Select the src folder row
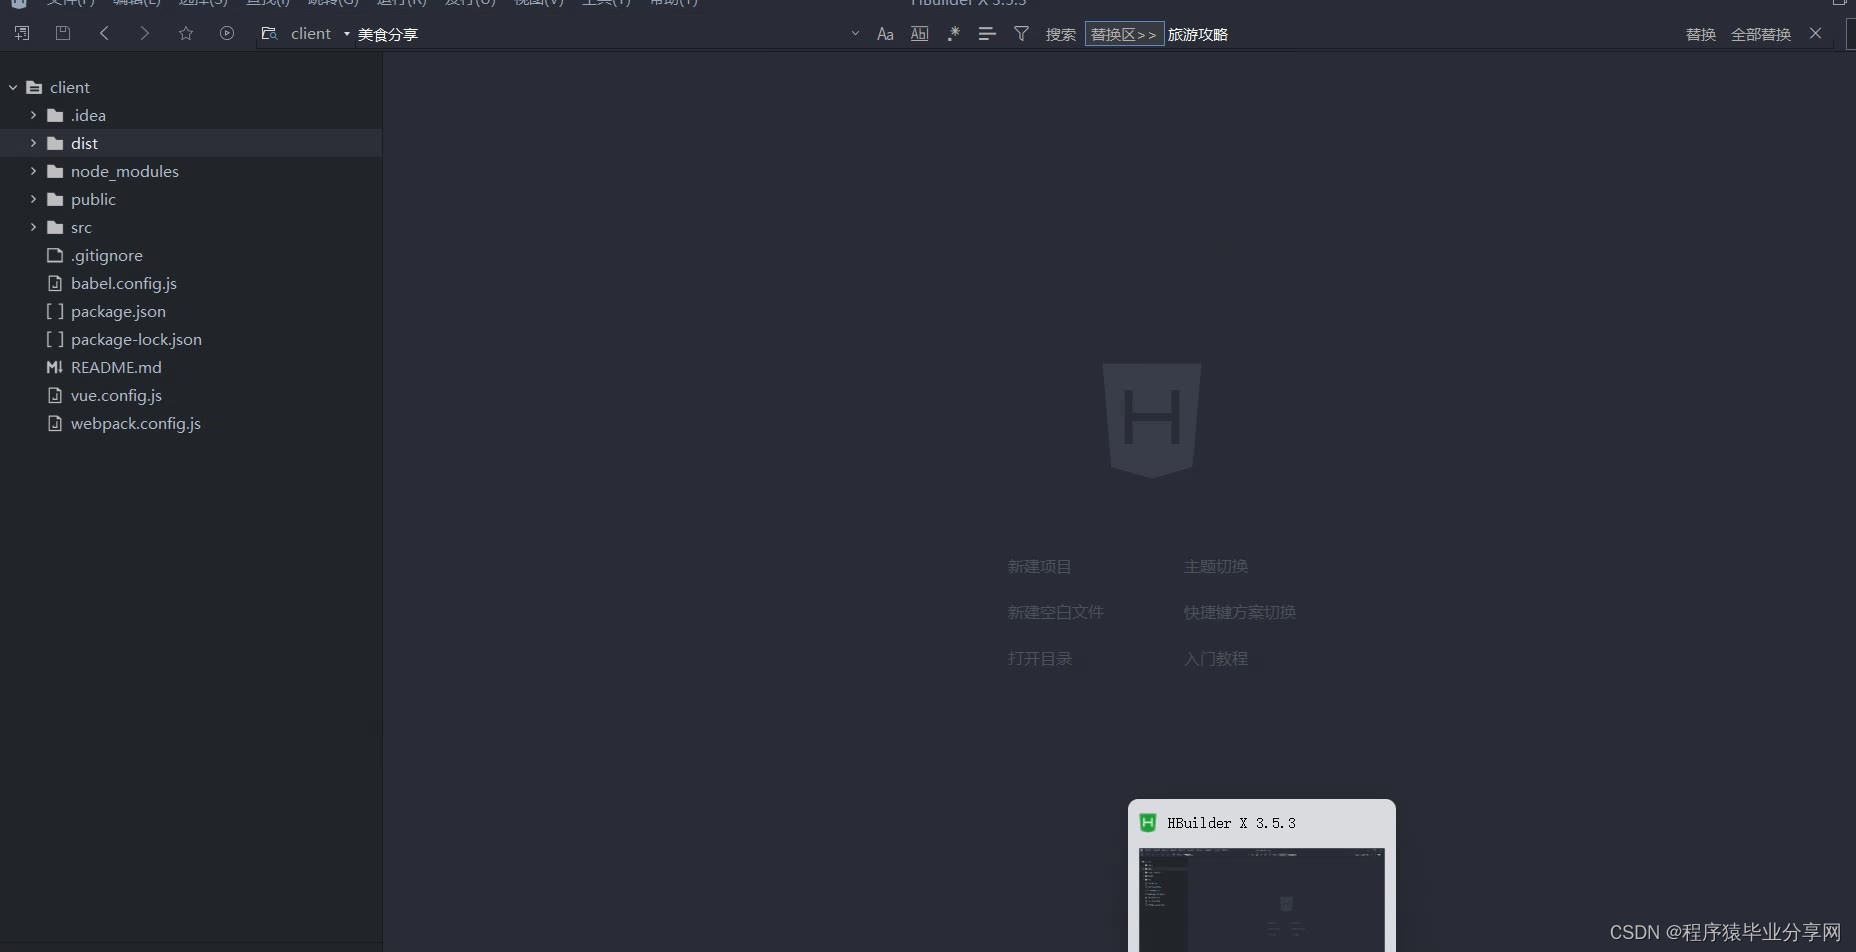1856x952 pixels. pos(191,227)
